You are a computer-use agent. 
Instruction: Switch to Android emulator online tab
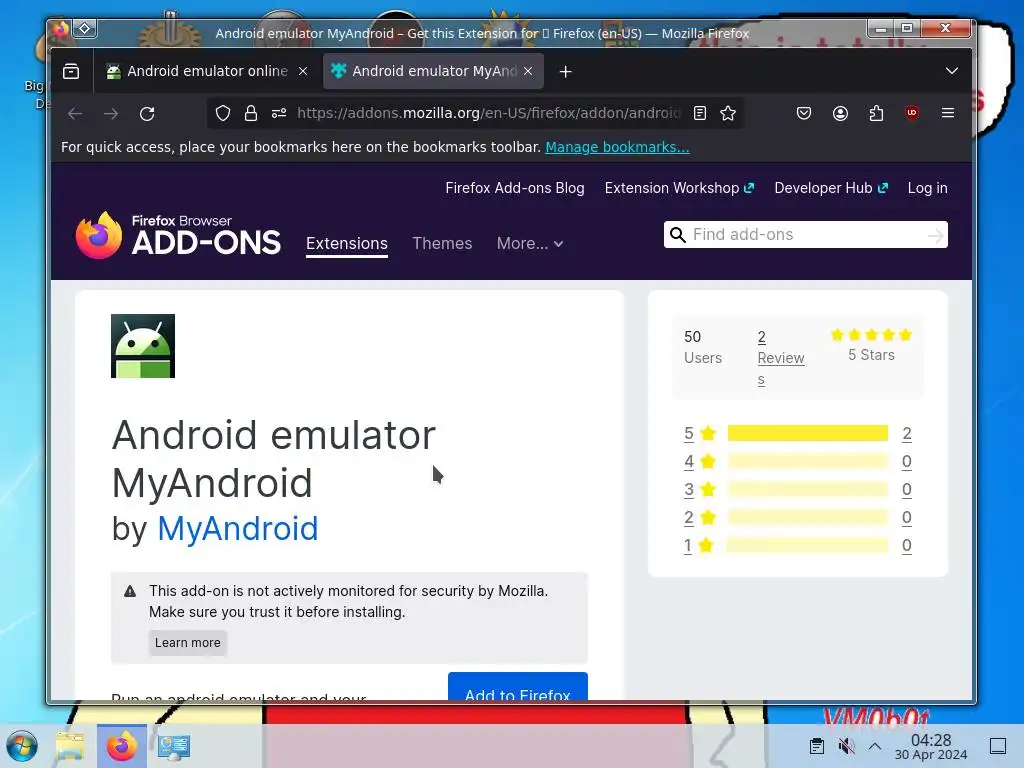pos(197,71)
